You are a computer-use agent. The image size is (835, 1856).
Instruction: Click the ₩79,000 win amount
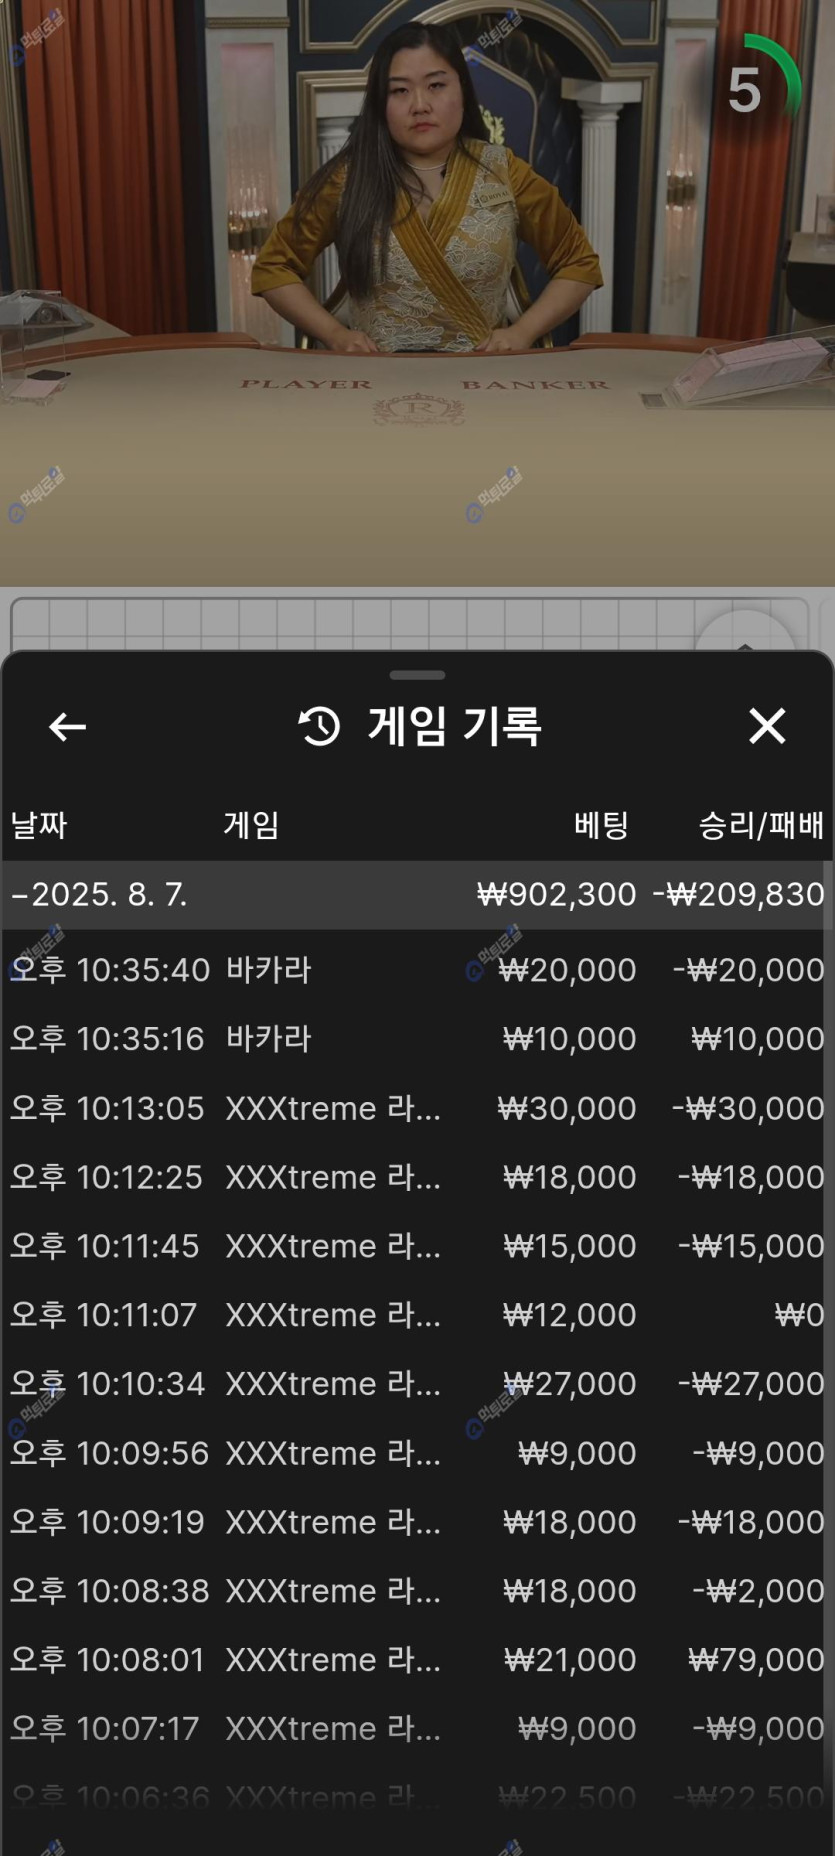757,1659
